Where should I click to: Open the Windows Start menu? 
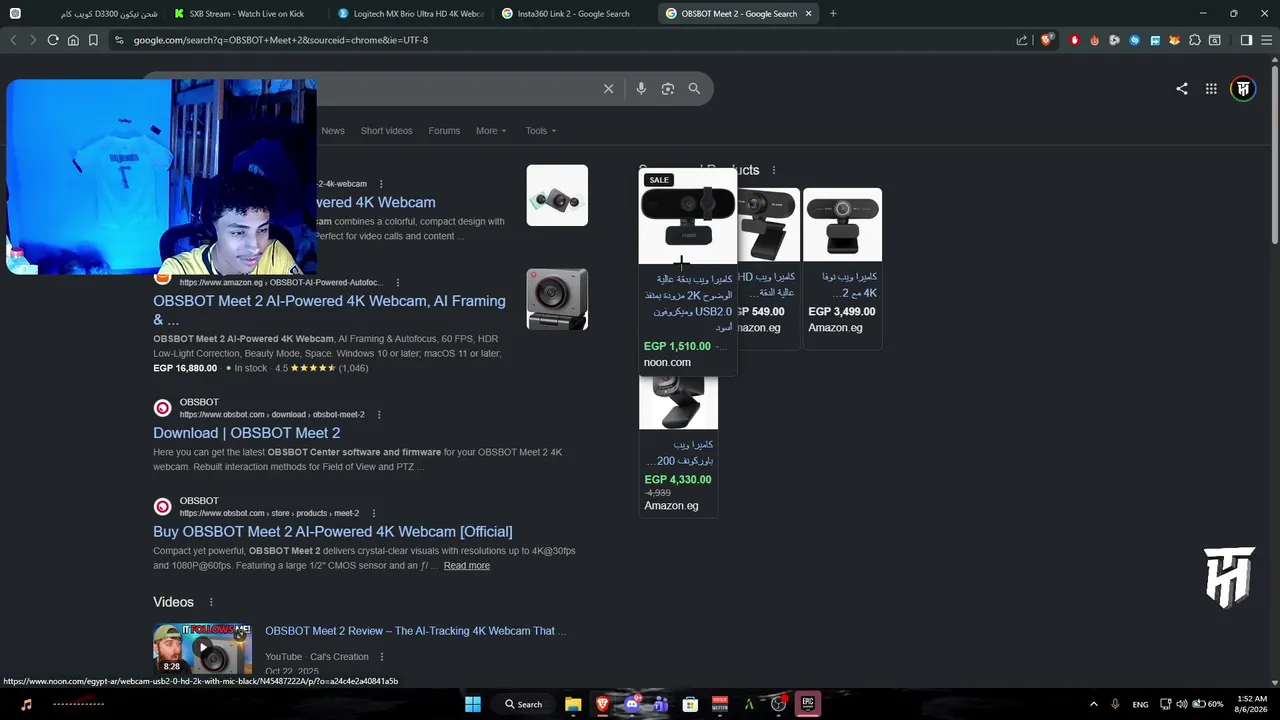[x=473, y=704]
